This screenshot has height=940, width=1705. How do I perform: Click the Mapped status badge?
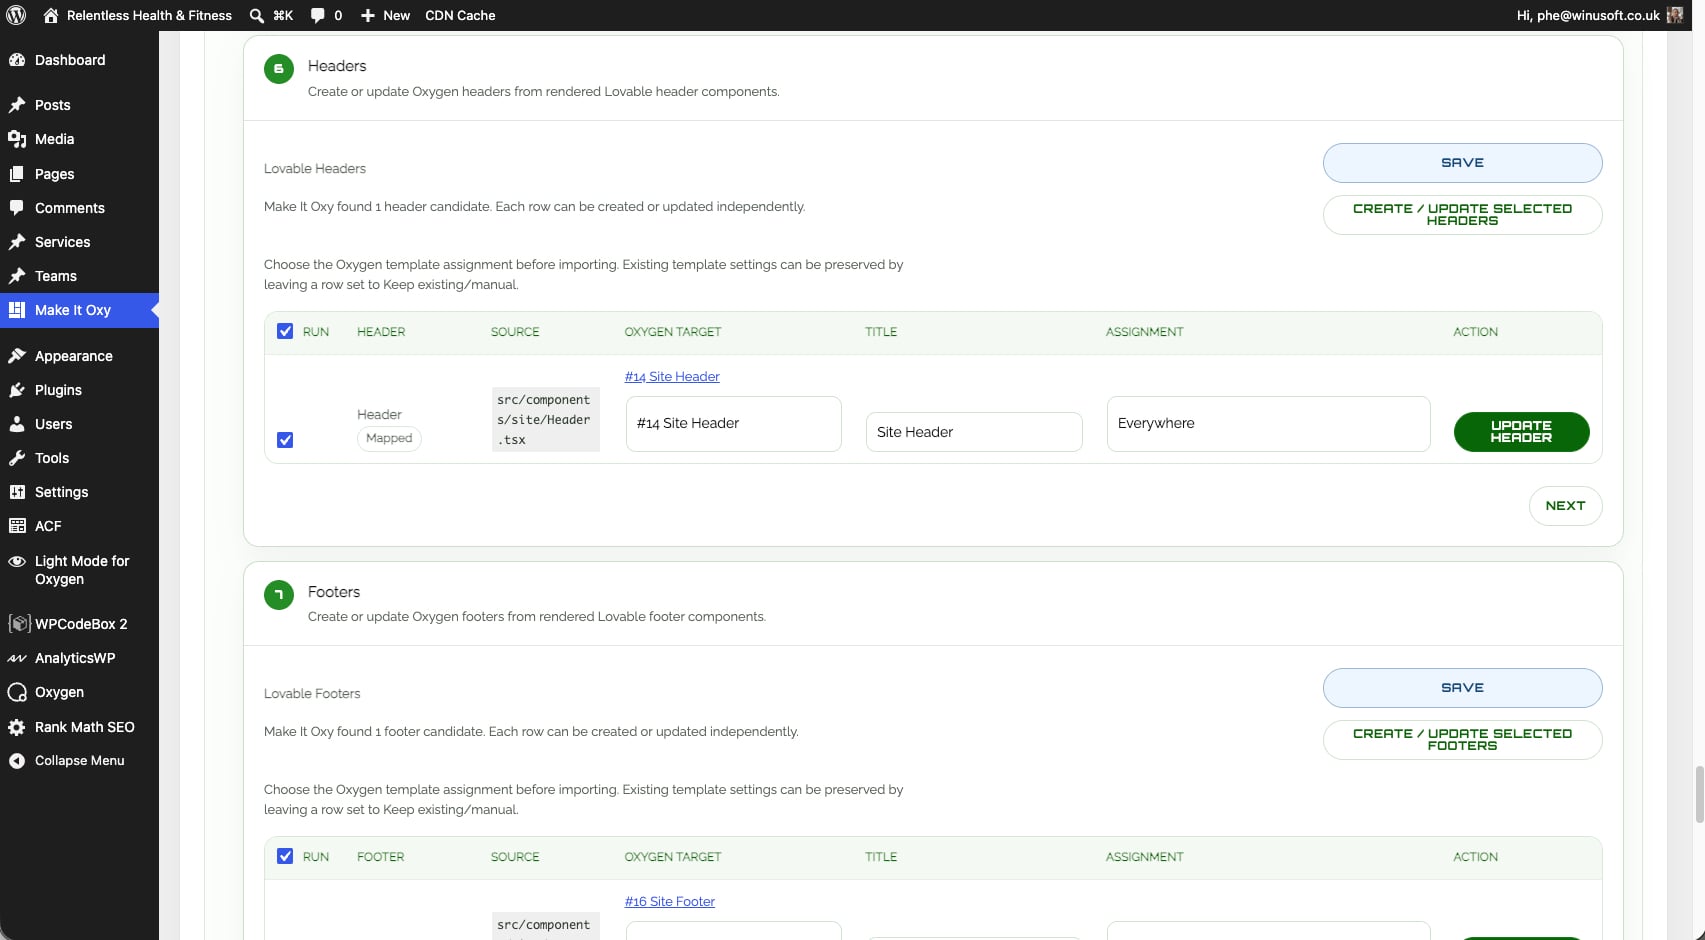pyautogui.click(x=389, y=439)
